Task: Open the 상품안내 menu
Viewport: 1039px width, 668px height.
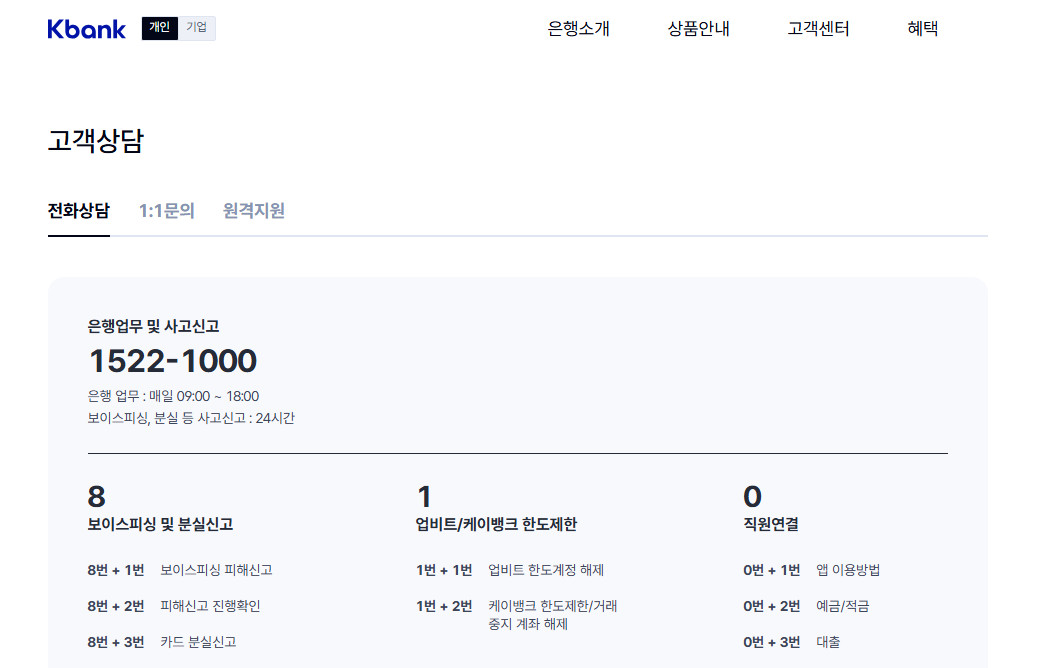Action: pyautogui.click(x=698, y=29)
